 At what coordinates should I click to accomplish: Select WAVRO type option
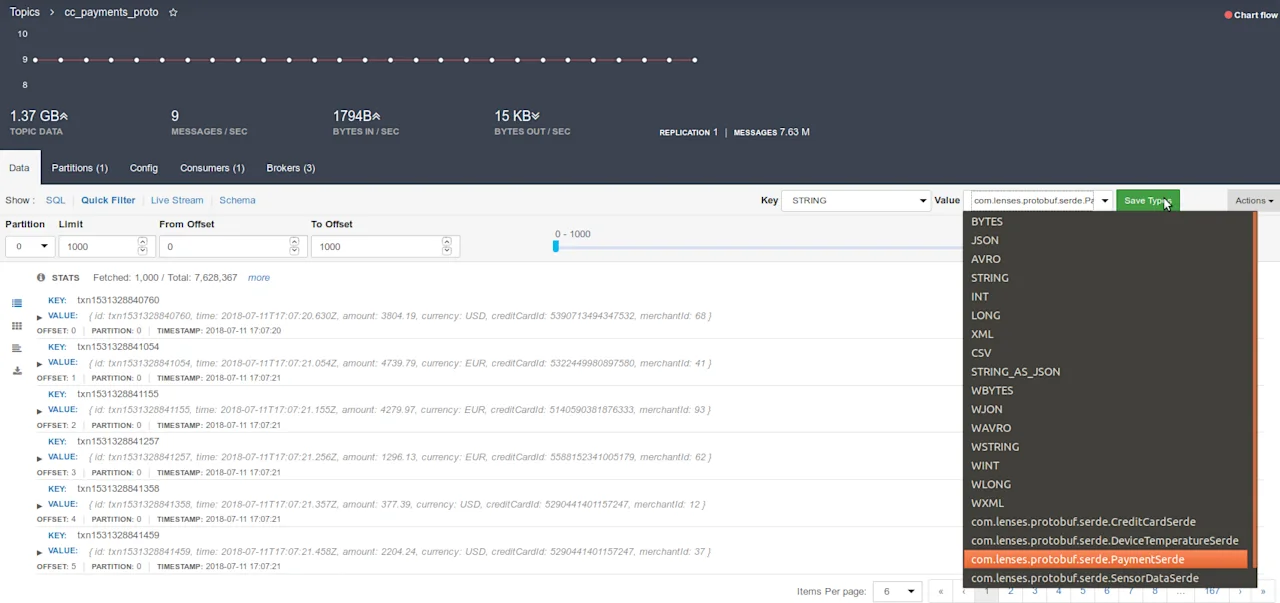click(x=1105, y=428)
